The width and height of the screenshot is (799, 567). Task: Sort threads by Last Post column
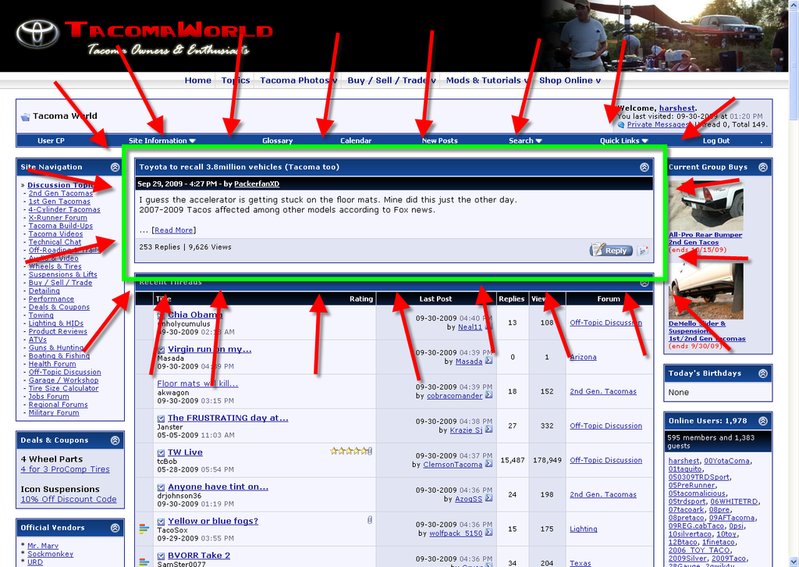436,299
